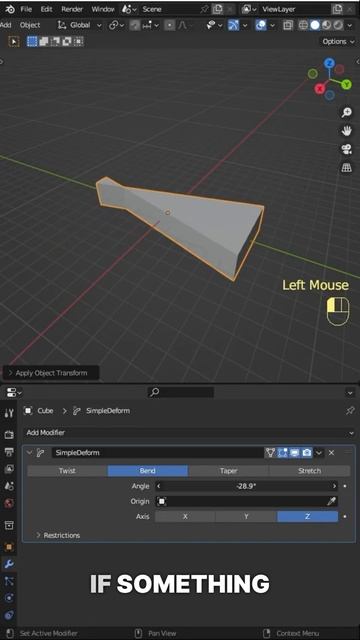Open the viewport shading options dropdown

350,25
